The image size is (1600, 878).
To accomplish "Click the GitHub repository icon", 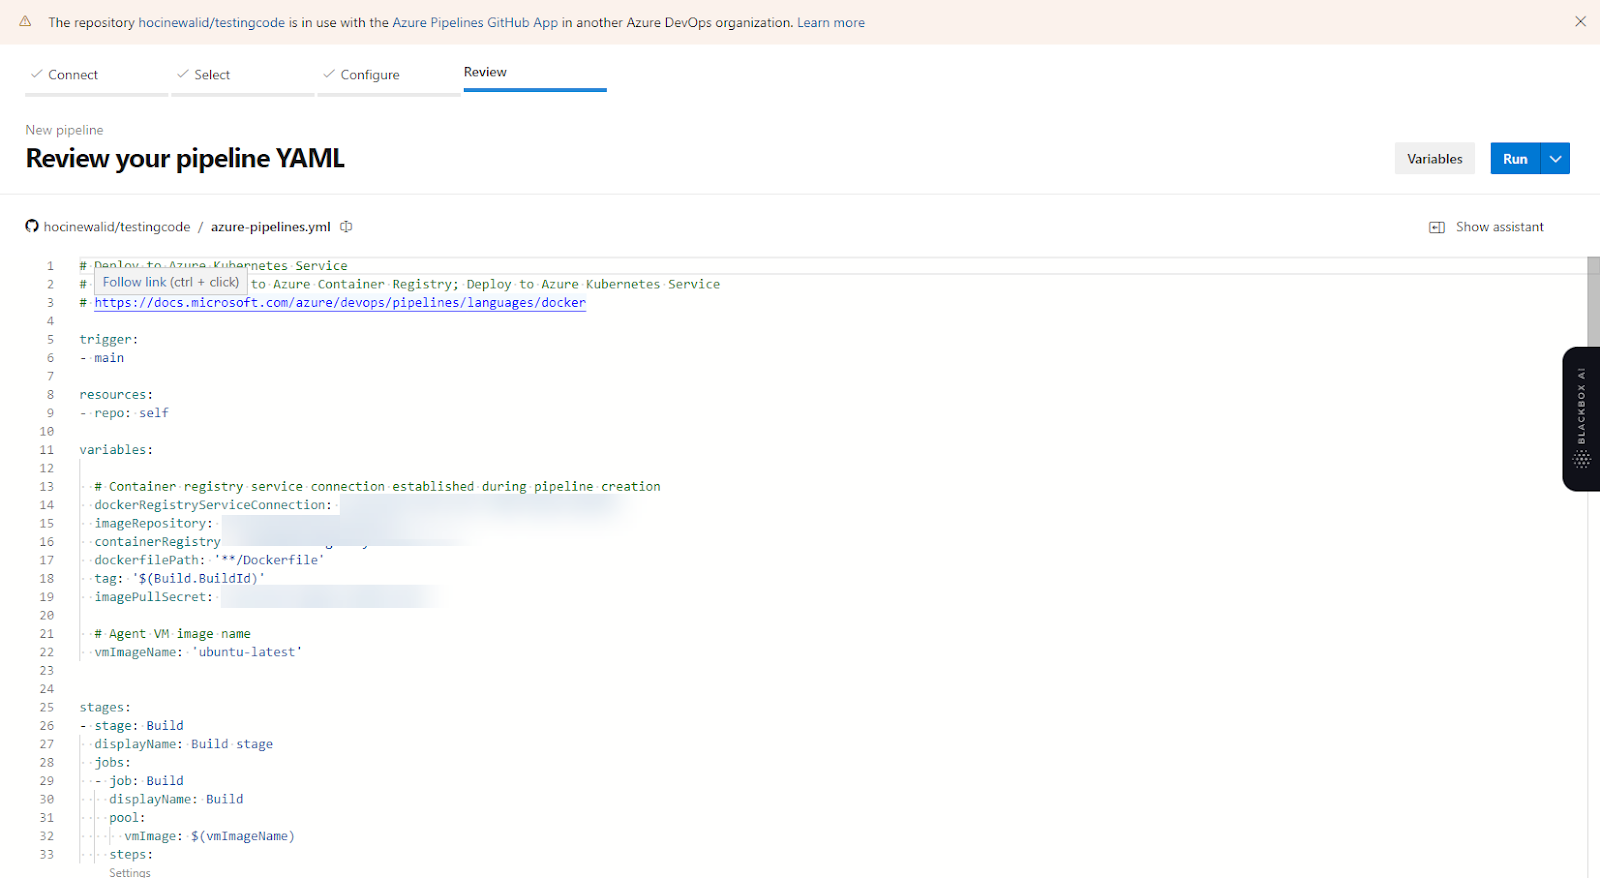I will (x=32, y=226).
